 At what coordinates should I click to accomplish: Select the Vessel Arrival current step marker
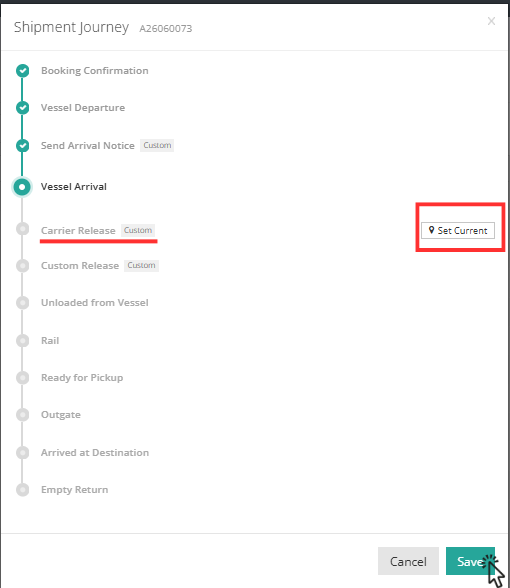point(22,187)
